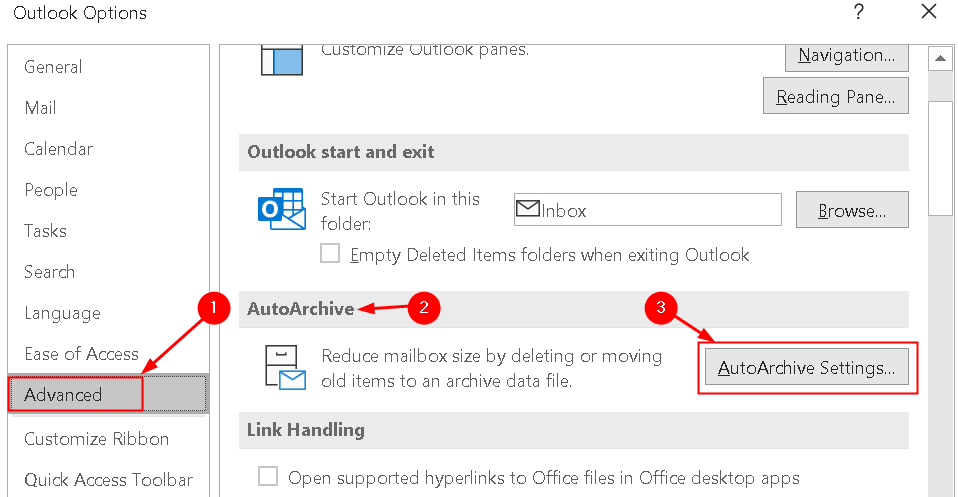Click the vertical scrollbar thumb
Screen dimensions: 958x497
click(x=940, y=157)
